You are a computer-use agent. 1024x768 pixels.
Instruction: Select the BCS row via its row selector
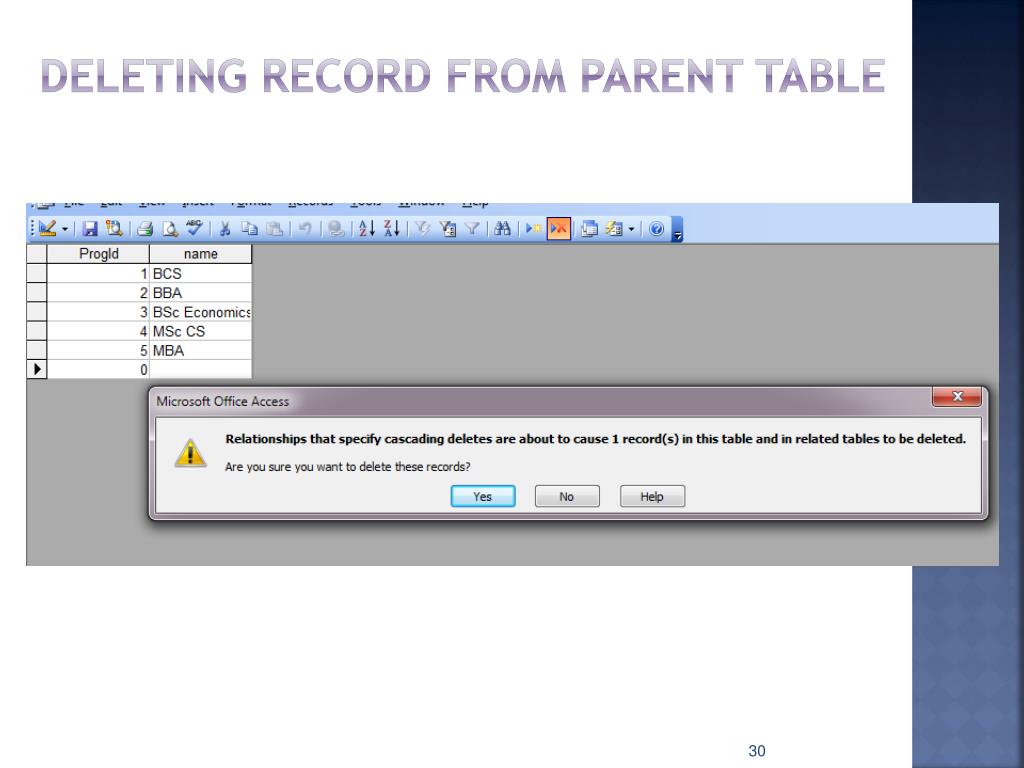point(37,274)
